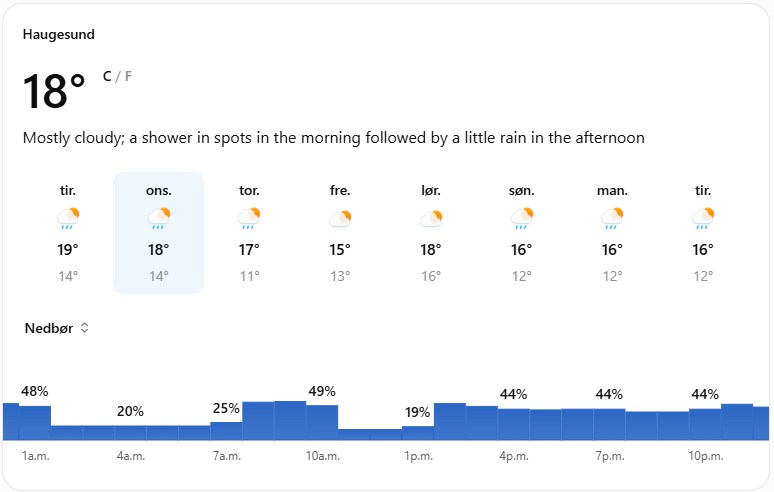Viewport: 774px width, 492px height.
Task: Click the Mostly cloudy forecast description
Action: (x=334, y=138)
